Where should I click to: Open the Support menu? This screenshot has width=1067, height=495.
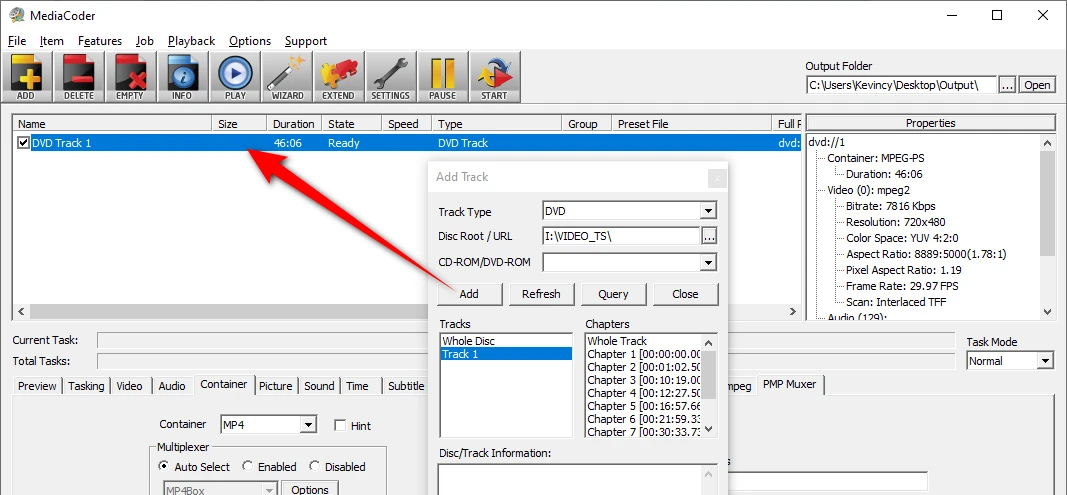click(x=306, y=41)
